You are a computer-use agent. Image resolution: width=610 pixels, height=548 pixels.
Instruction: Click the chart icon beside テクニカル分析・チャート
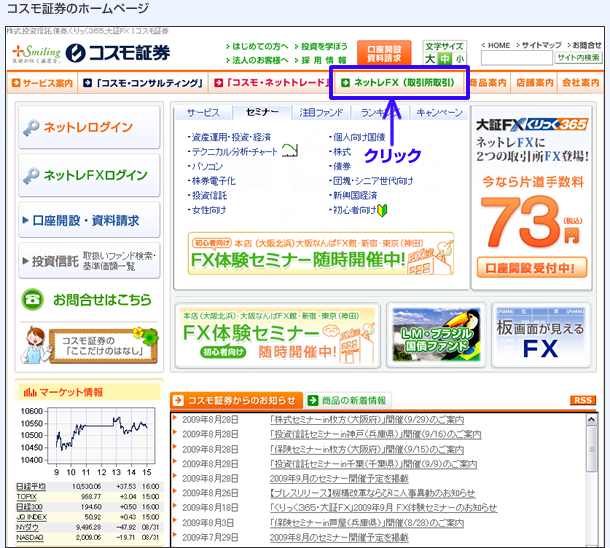[x=290, y=150]
